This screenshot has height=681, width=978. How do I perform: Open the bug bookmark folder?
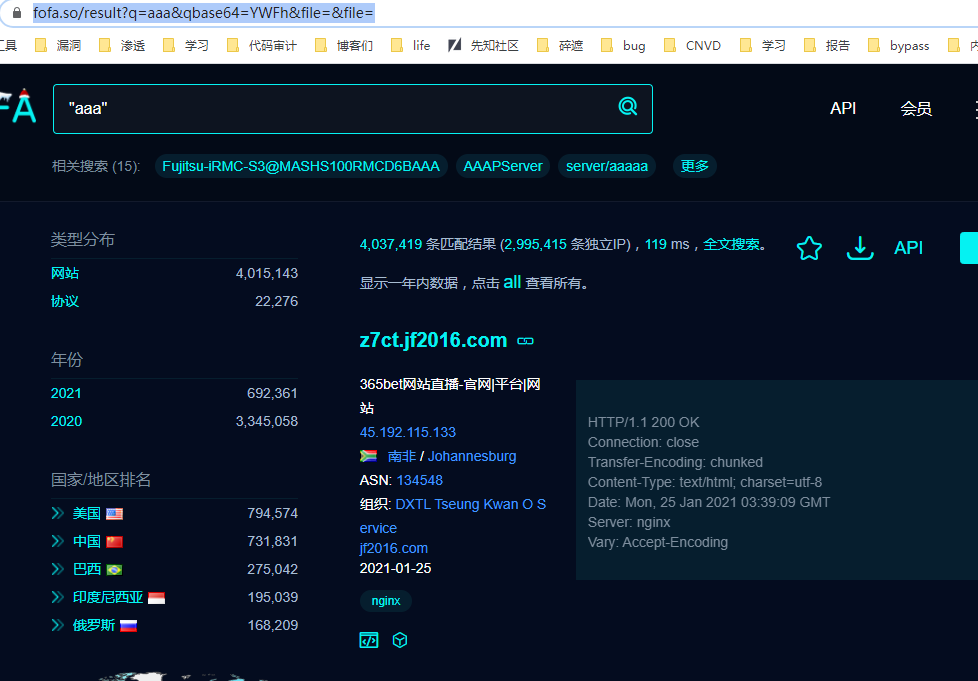click(x=623, y=46)
